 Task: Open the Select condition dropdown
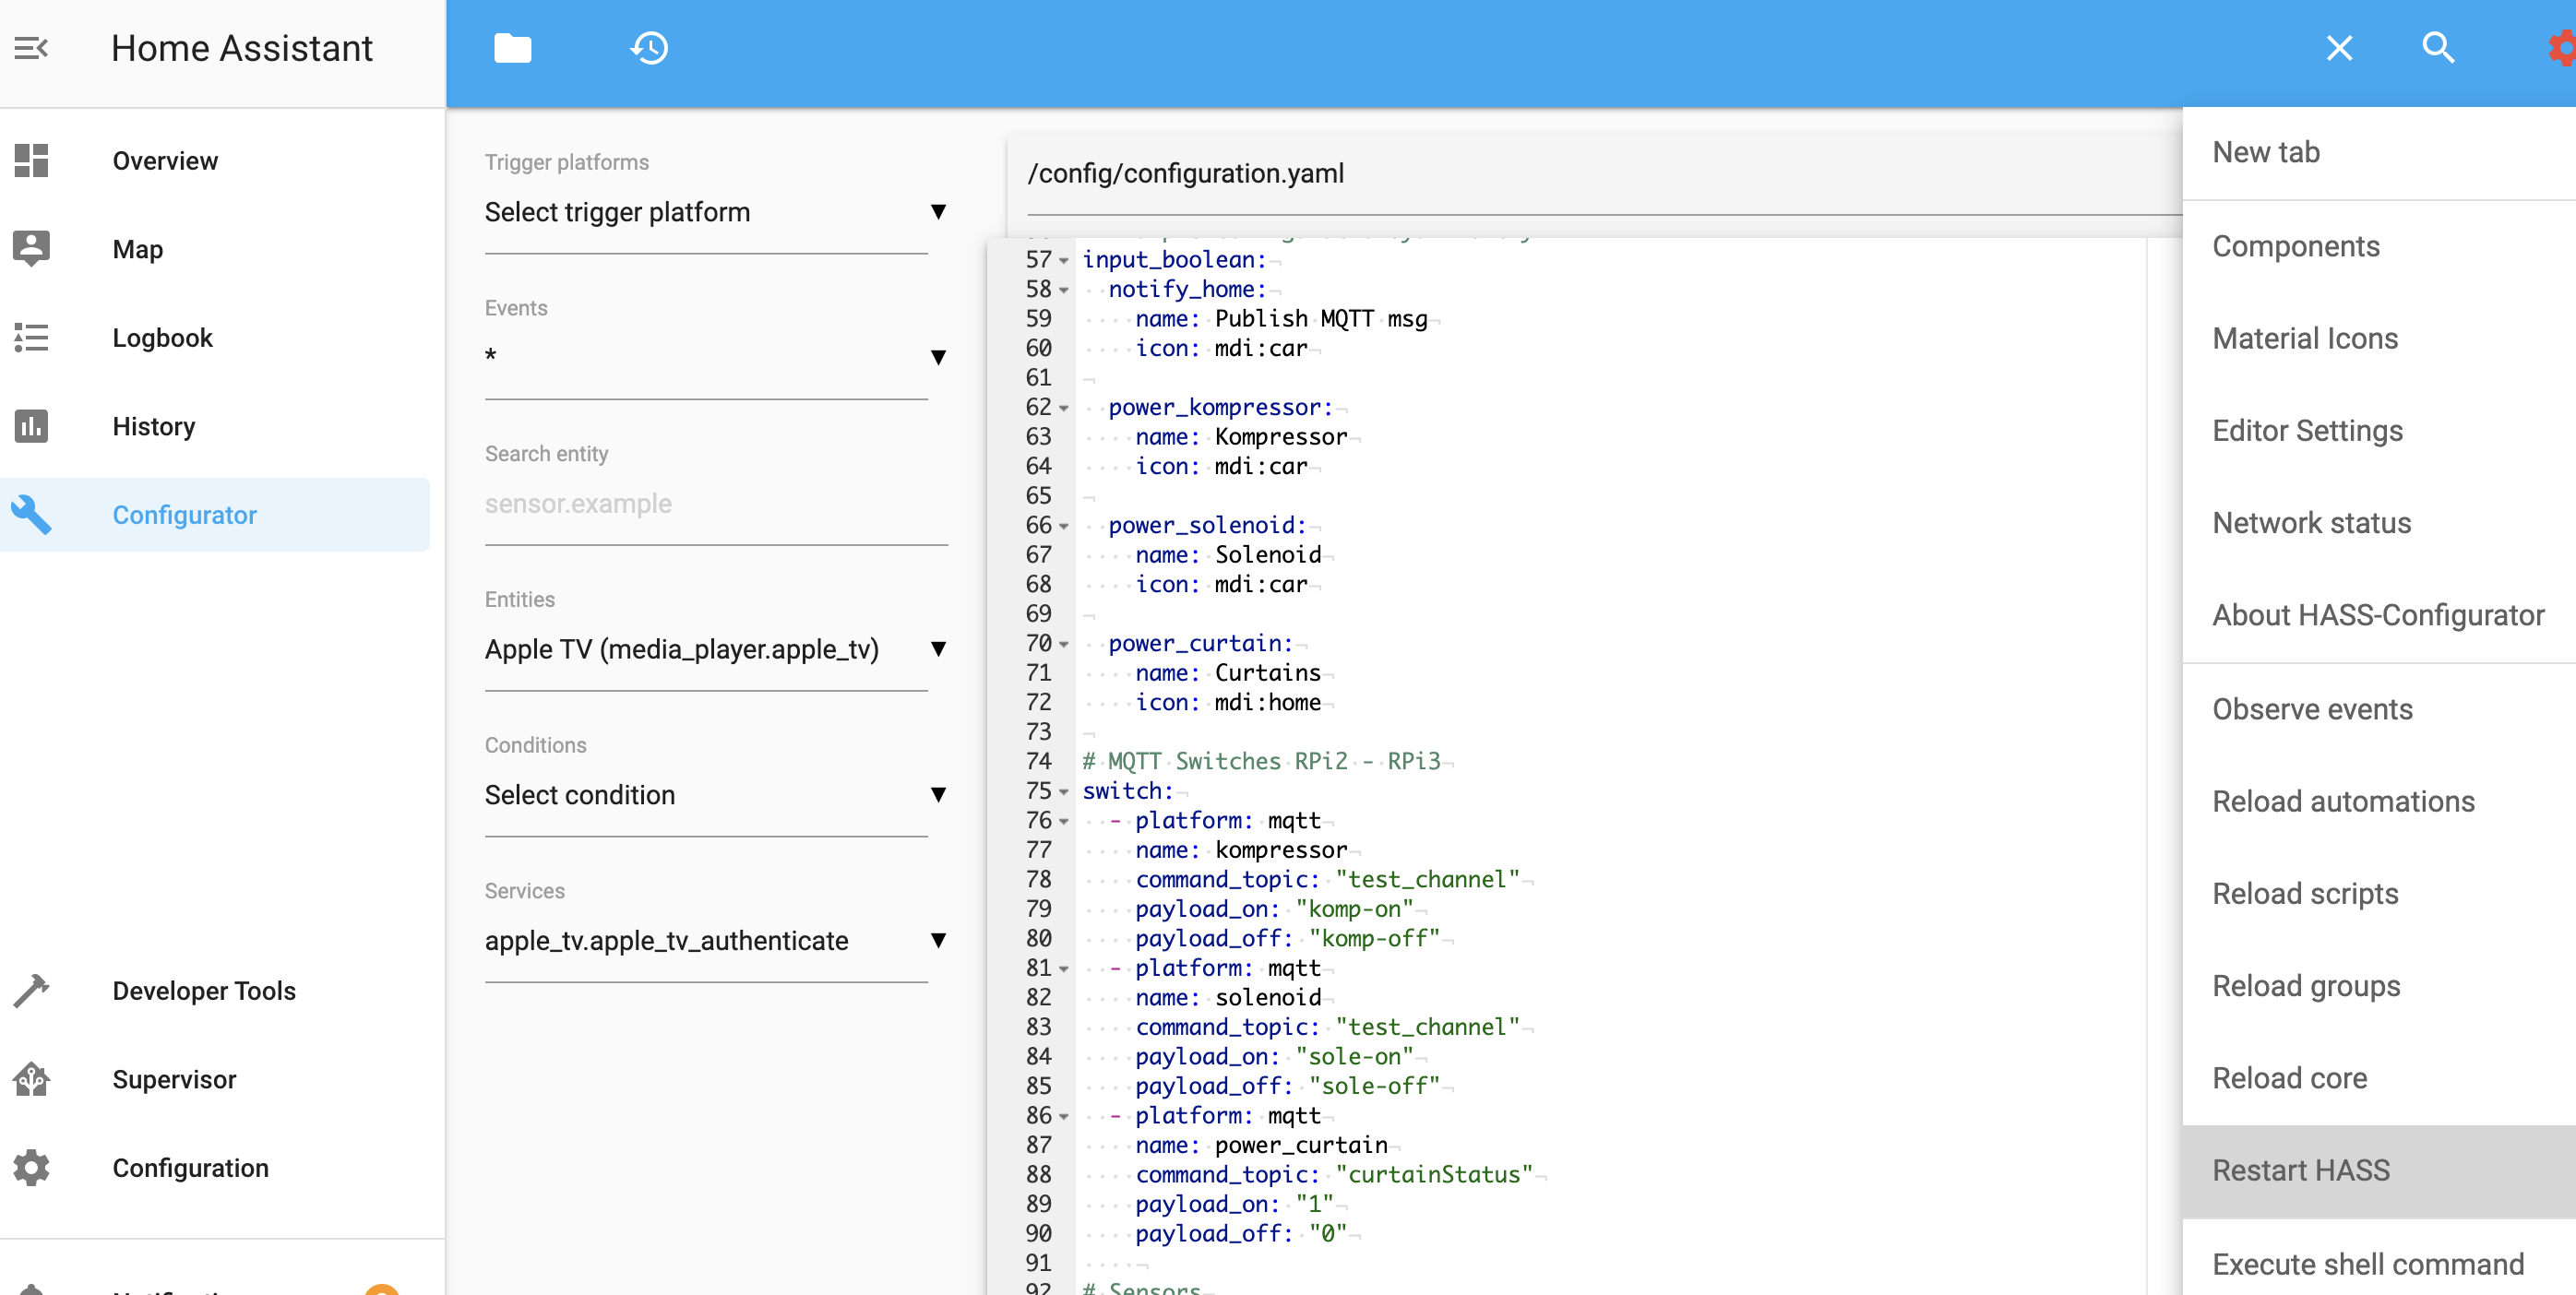pyautogui.click(x=714, y=795)
